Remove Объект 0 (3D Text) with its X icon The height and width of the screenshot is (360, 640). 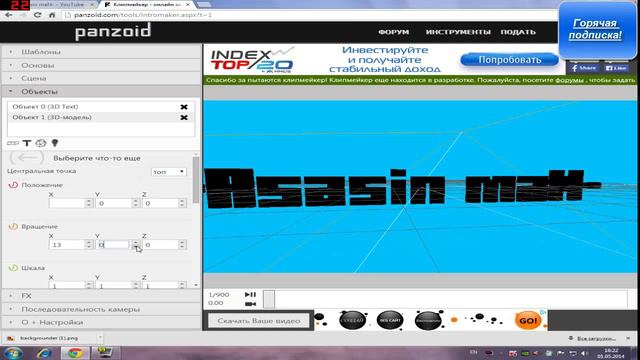[x=184, y=107]
